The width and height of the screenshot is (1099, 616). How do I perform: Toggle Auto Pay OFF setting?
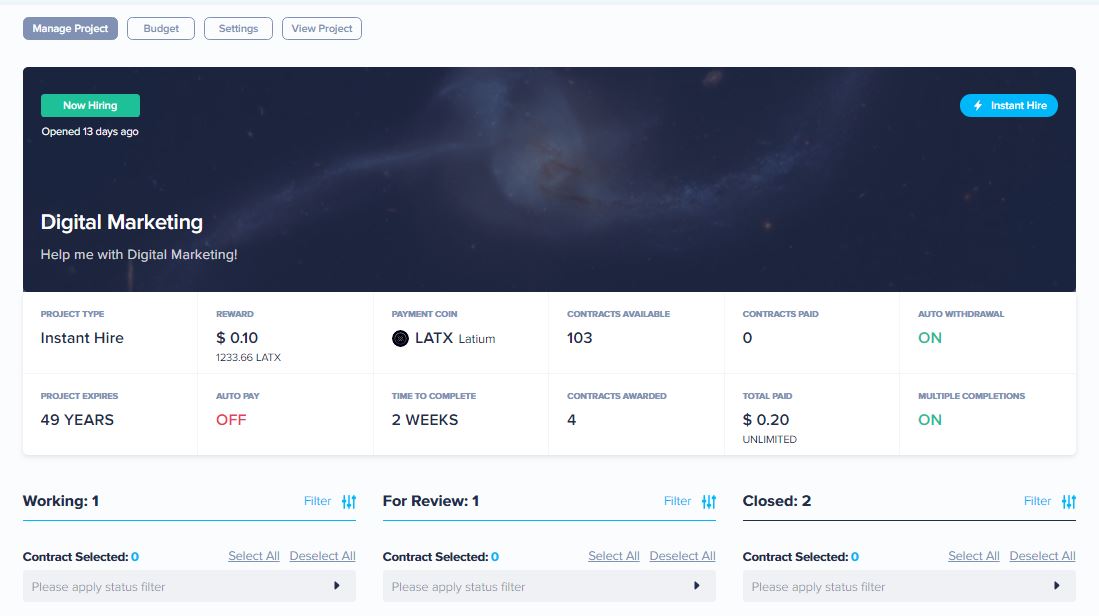[232, 419]
